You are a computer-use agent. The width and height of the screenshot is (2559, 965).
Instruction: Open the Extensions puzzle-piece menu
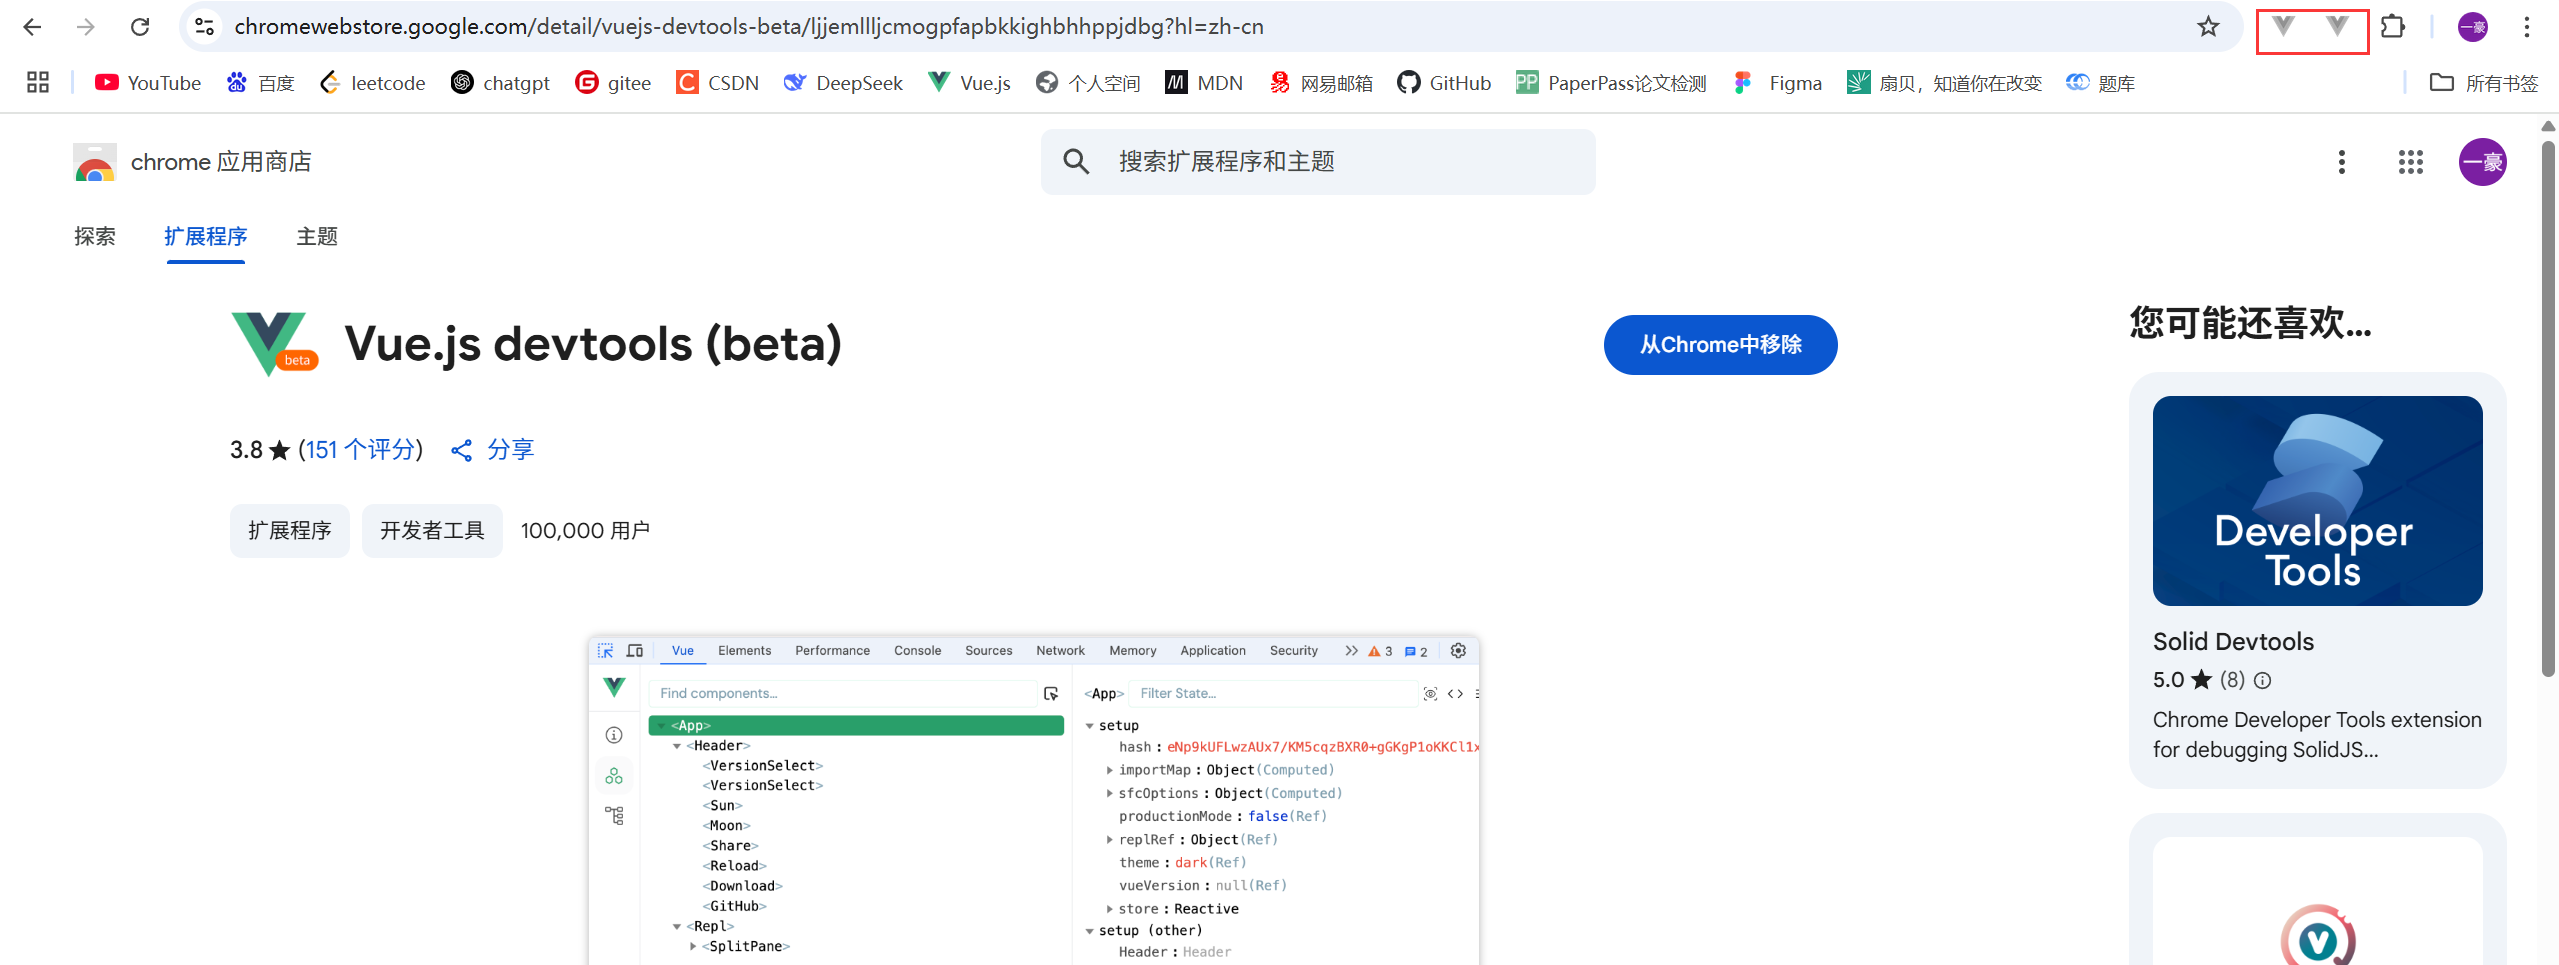pos(2393,27)
